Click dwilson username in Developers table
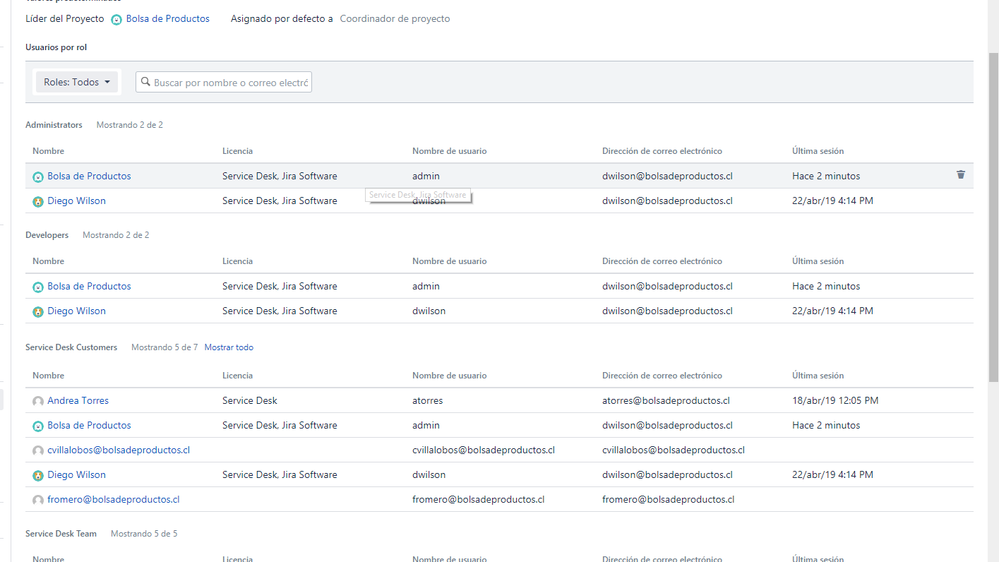Viewport: 999px width, 562px height. click(x=429, y=311)
